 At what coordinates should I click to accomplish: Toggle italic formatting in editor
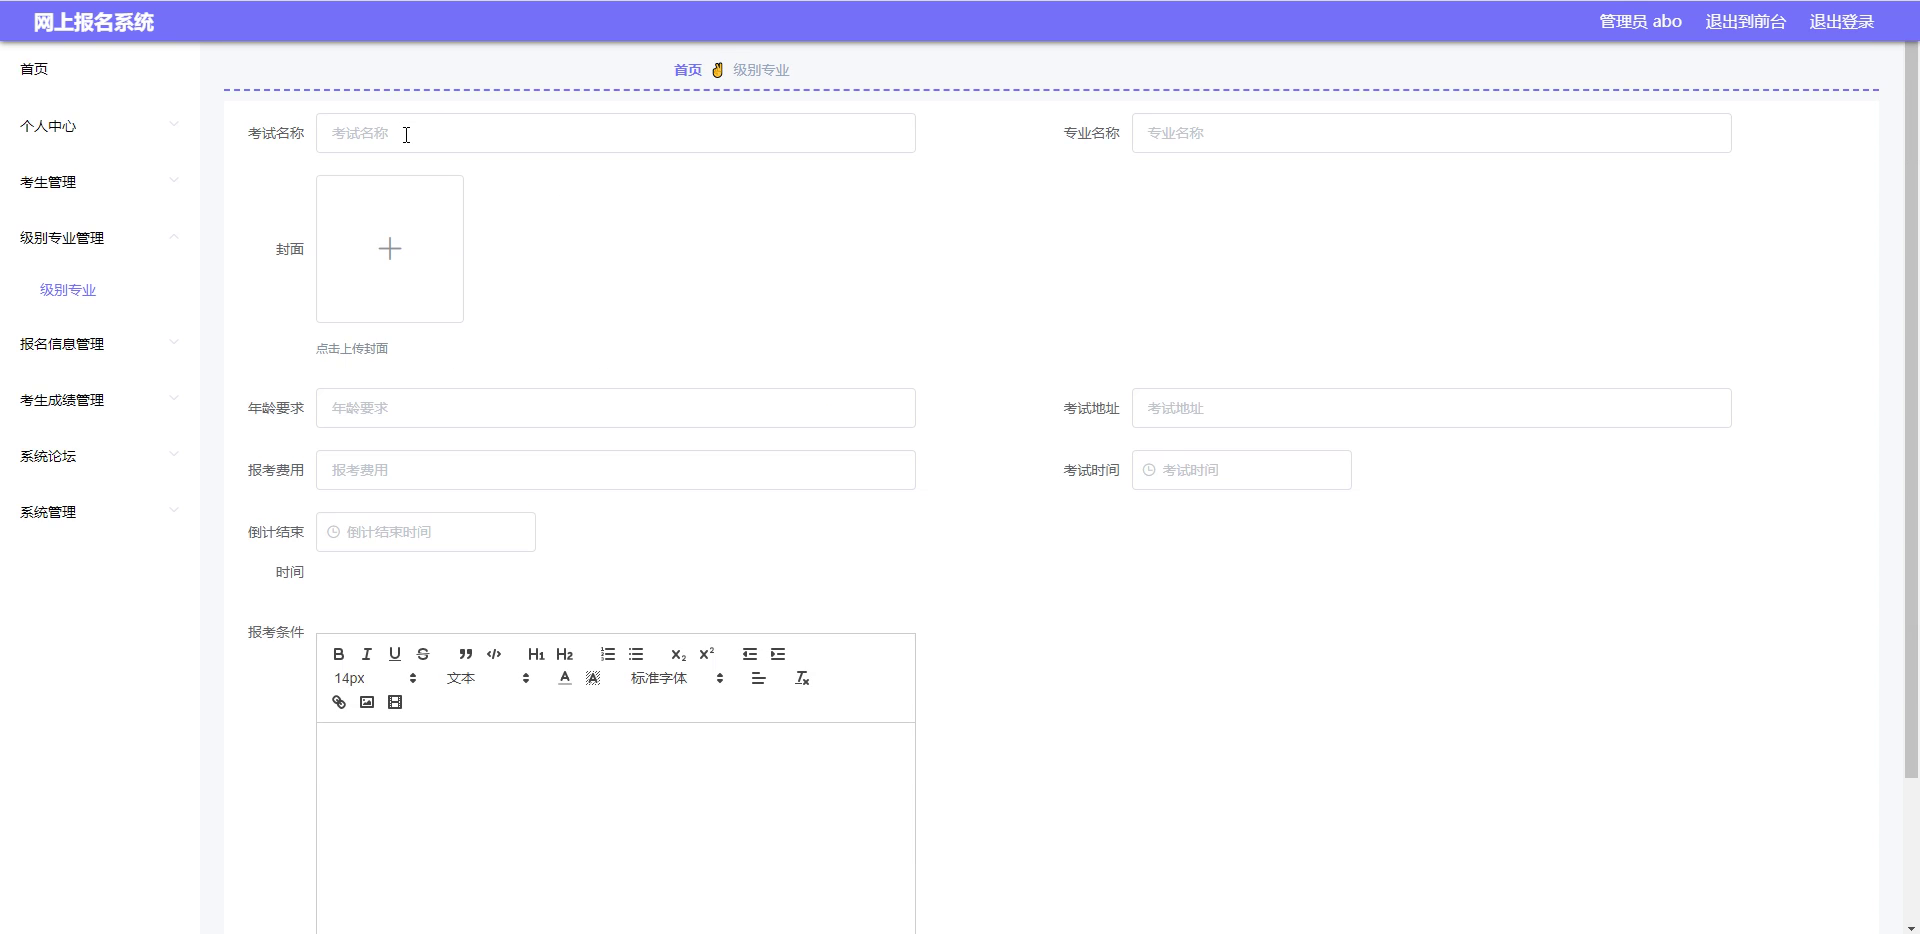pos(367,654)
